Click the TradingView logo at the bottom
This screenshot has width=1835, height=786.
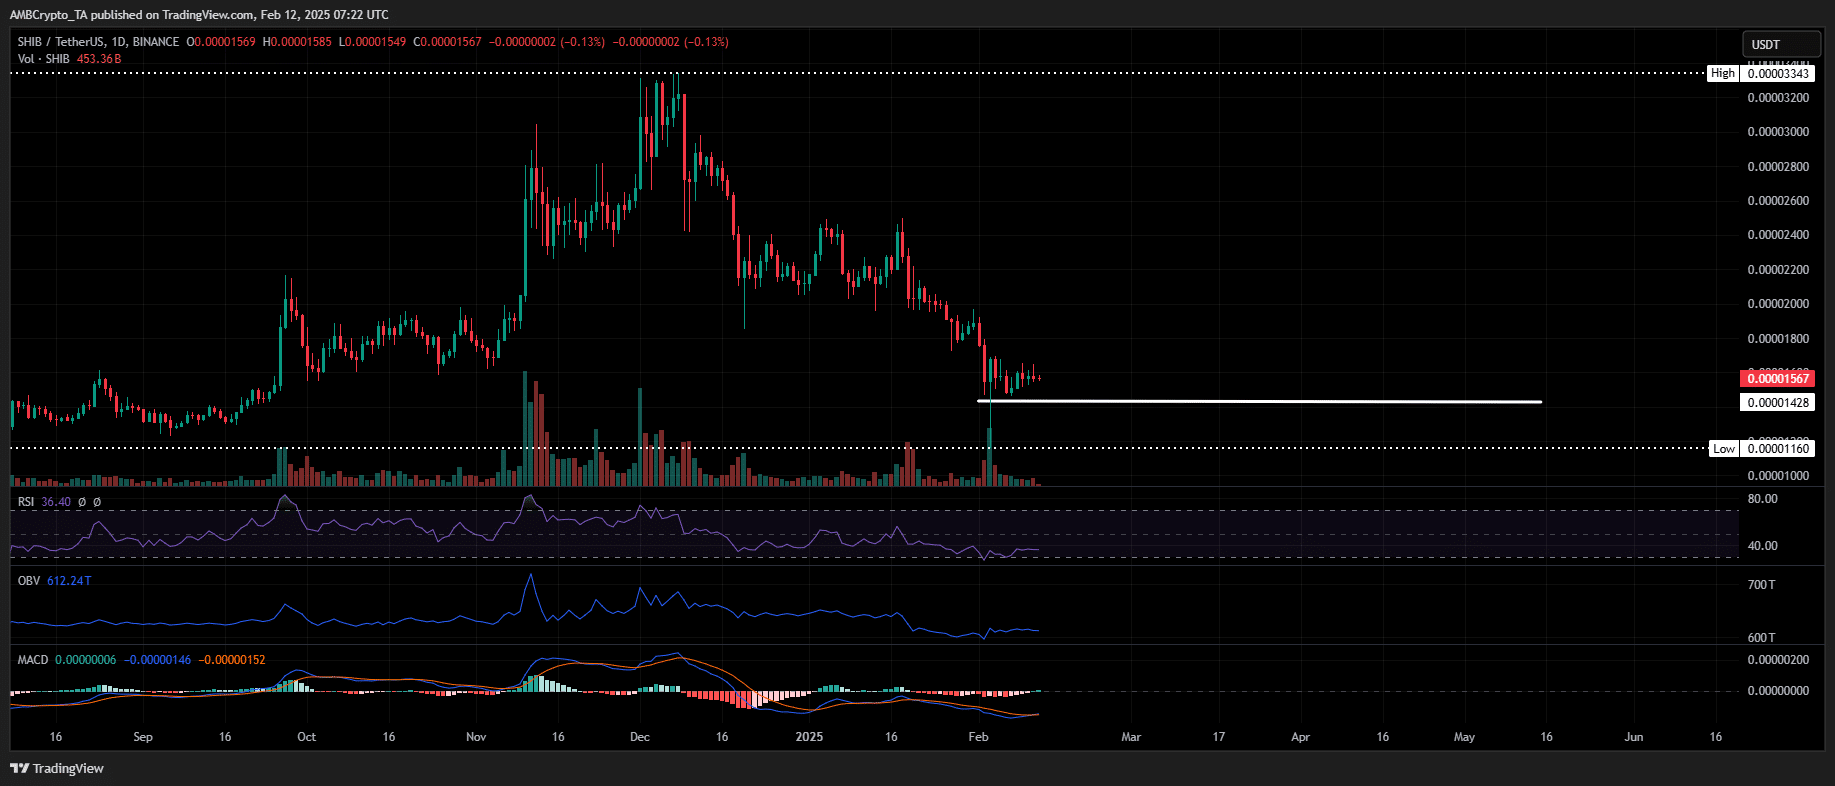tap(57, 768)
